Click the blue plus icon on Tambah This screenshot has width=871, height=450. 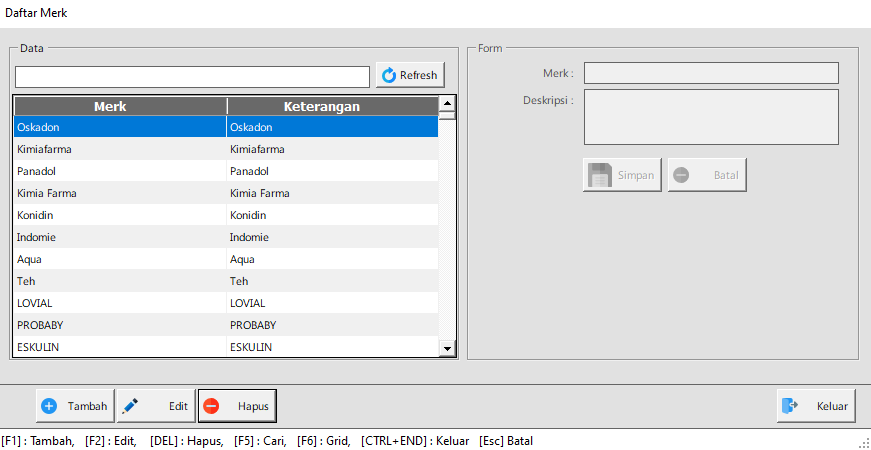click(x=49, y=406)
